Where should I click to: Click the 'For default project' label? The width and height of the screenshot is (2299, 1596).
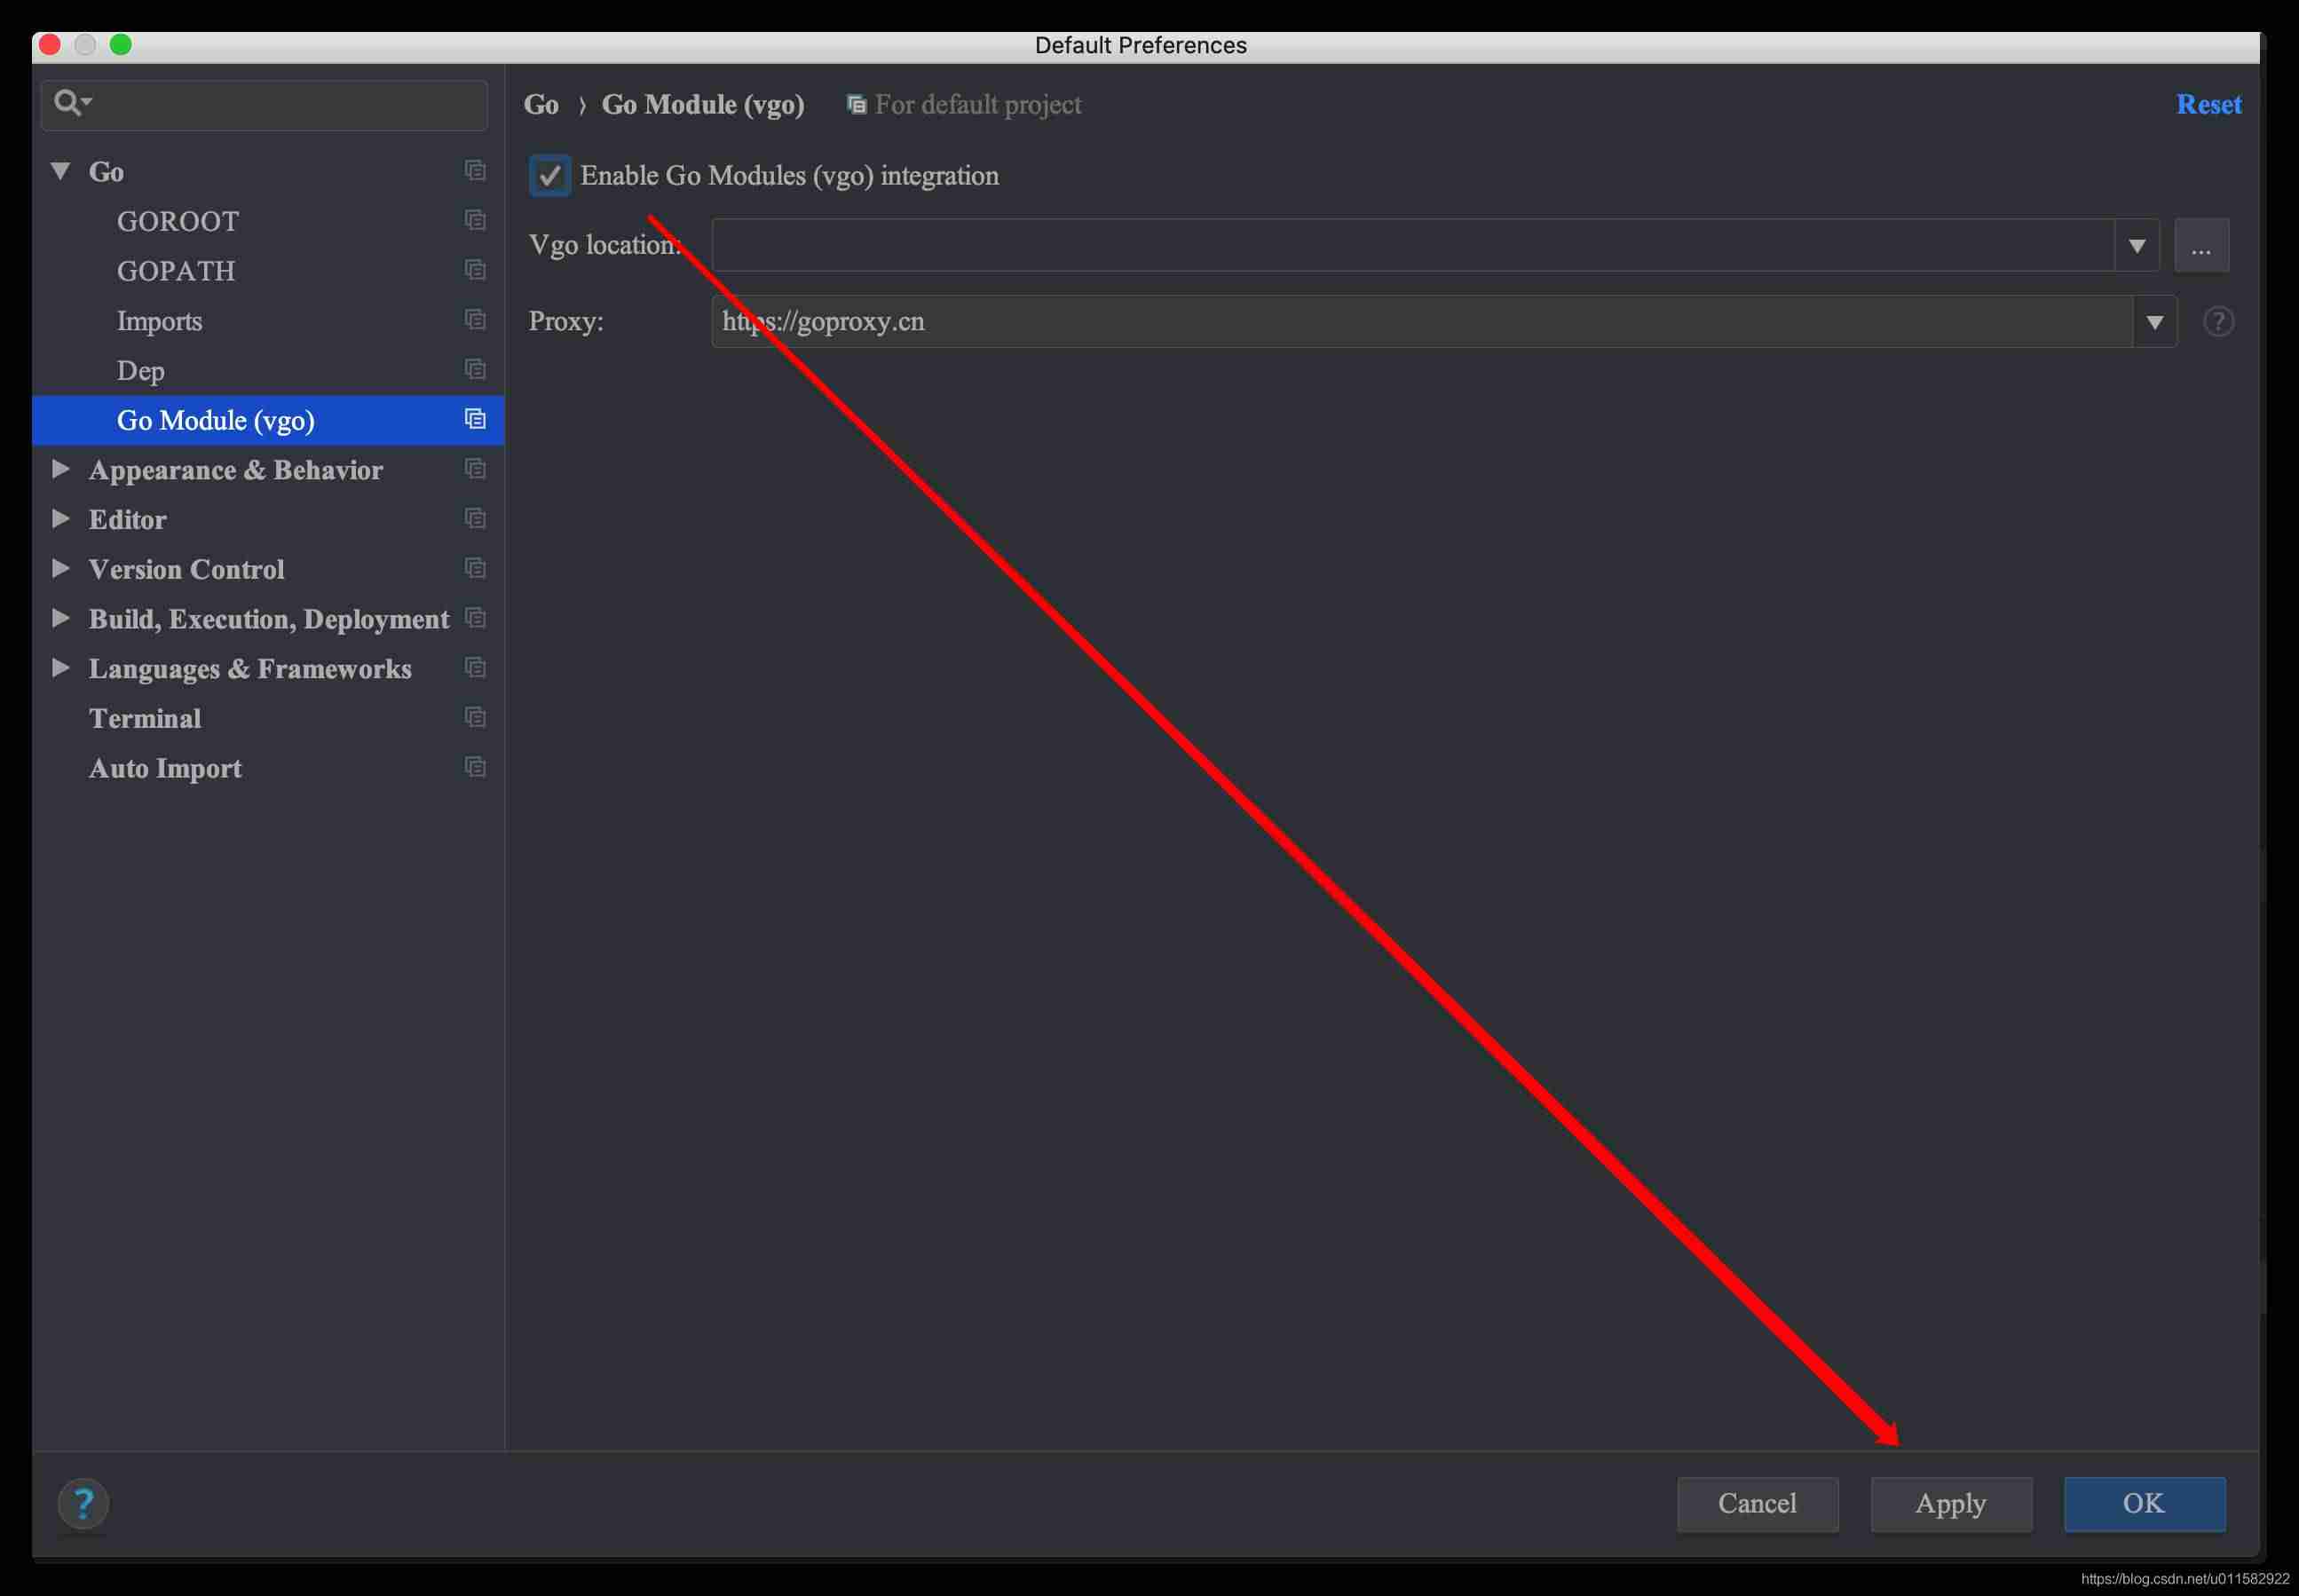point(978,105)
